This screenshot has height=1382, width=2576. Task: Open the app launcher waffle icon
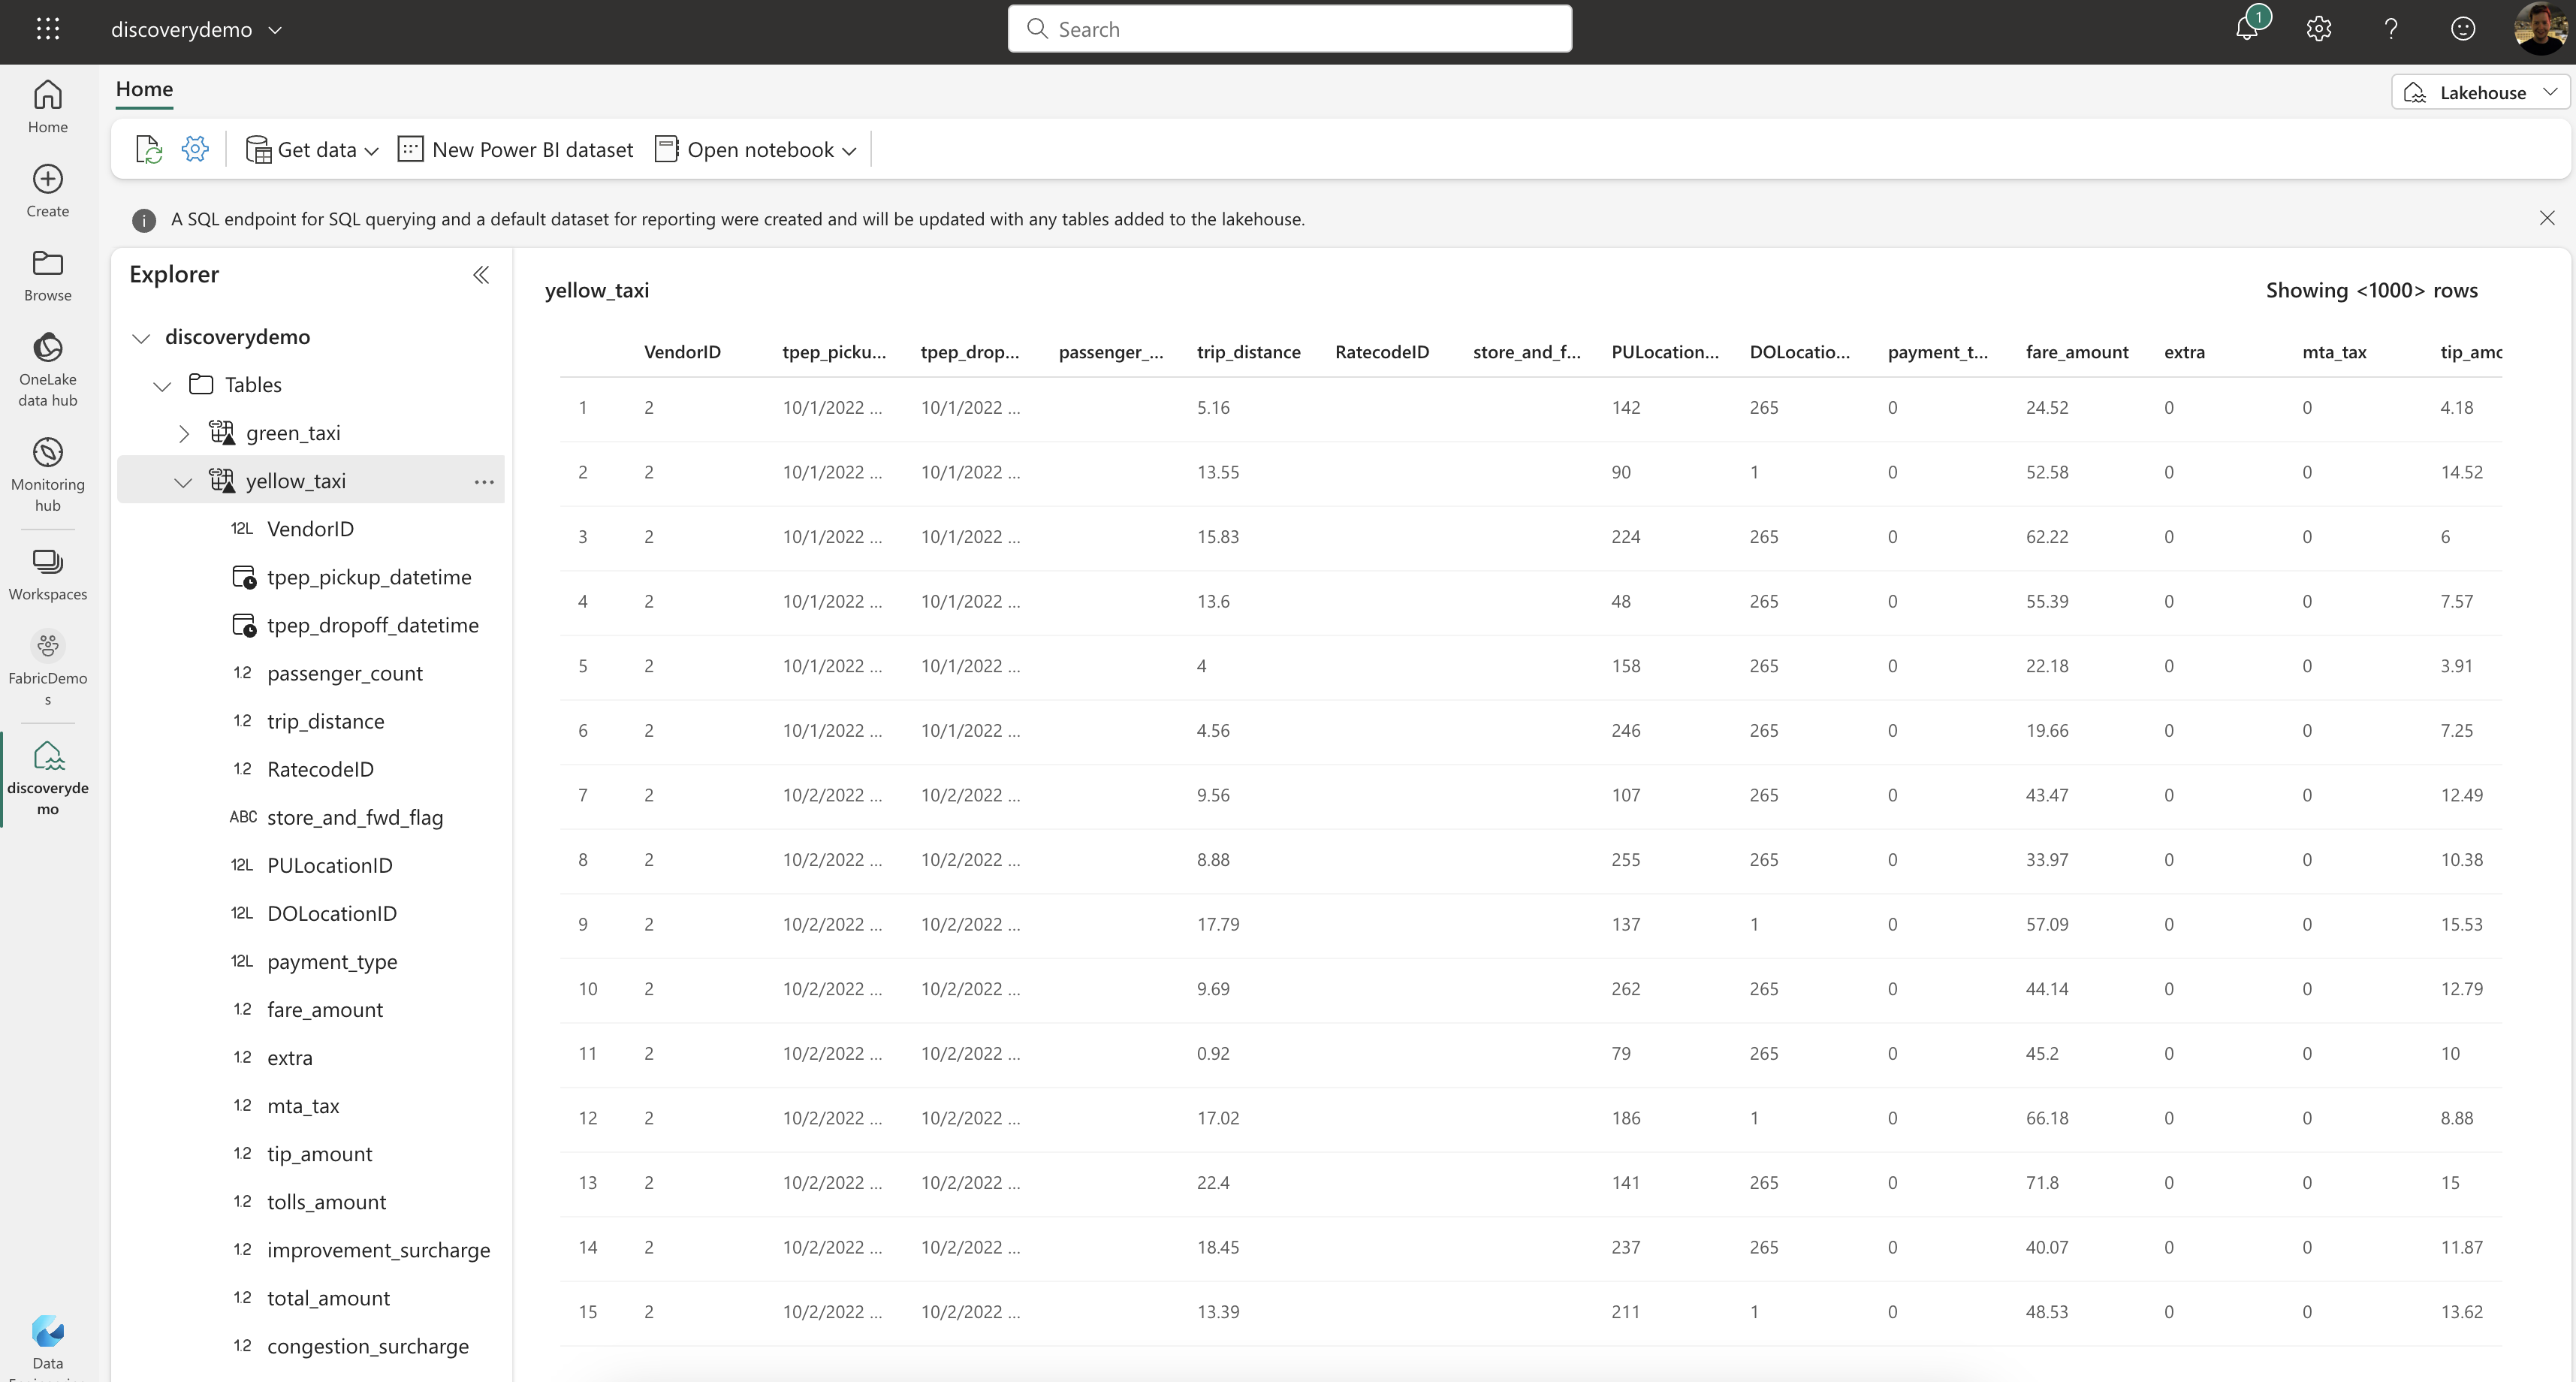(48, 29)
